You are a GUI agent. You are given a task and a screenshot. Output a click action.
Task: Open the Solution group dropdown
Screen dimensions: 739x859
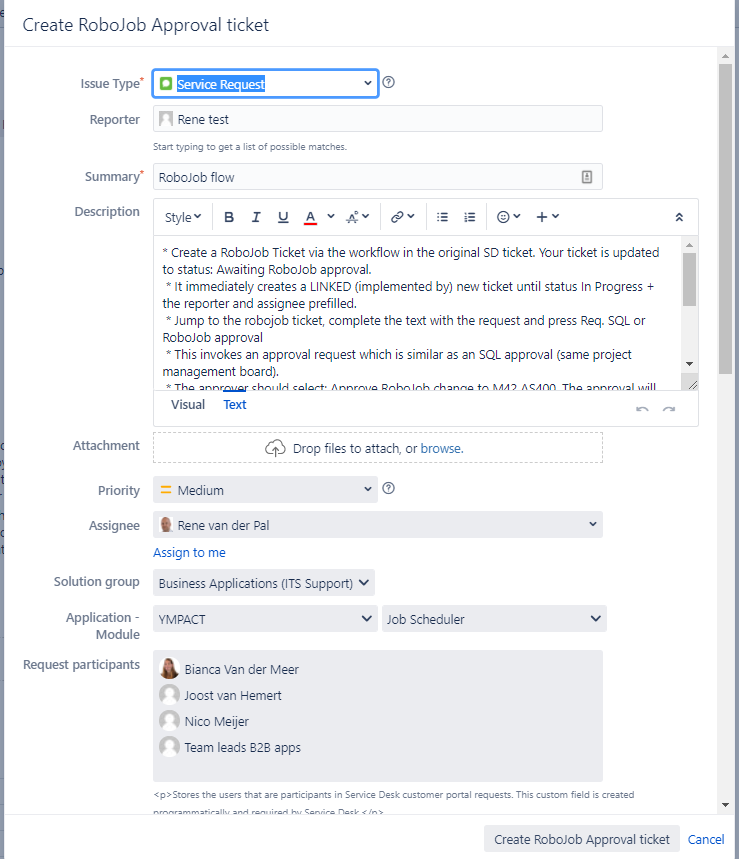click(x=264, y=583)
